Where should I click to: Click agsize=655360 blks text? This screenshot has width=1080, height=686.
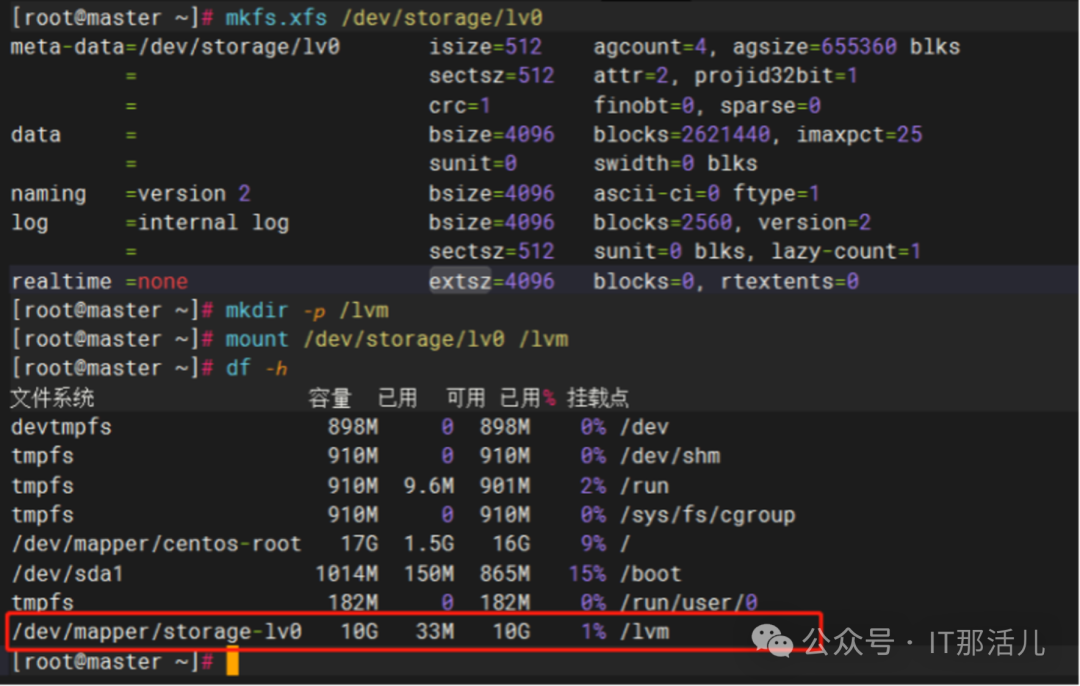click(846, 47)
